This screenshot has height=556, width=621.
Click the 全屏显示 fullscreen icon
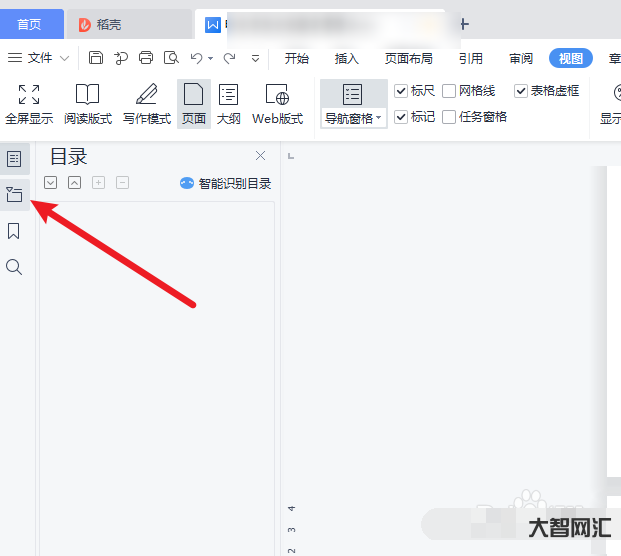pos(29,95)
